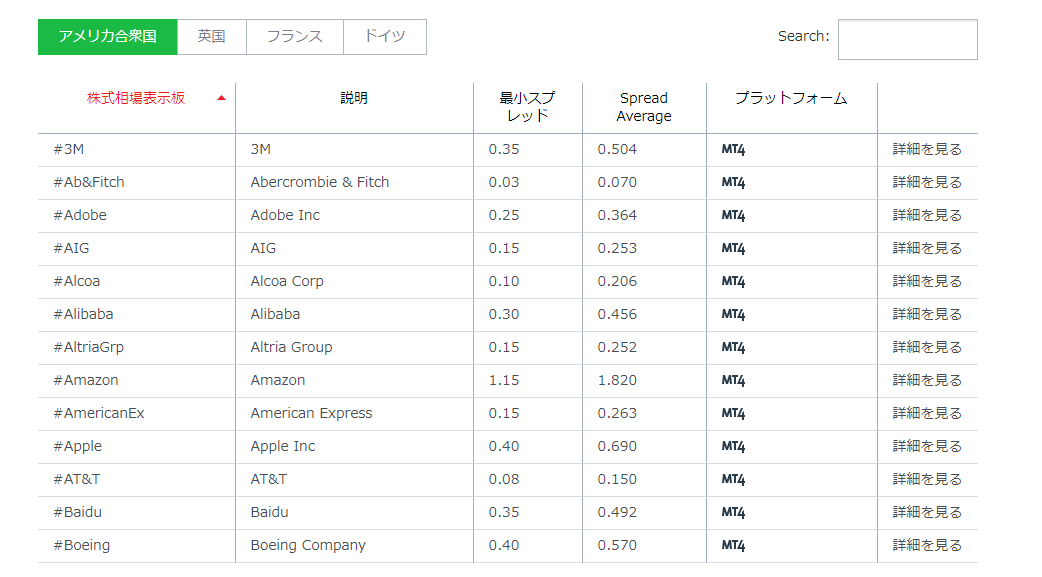This screenshot has width=1042, height=577.
Task: Click Amazon minimum spread value 1.15
Action: pyautogui.click(x=504, y=380)
